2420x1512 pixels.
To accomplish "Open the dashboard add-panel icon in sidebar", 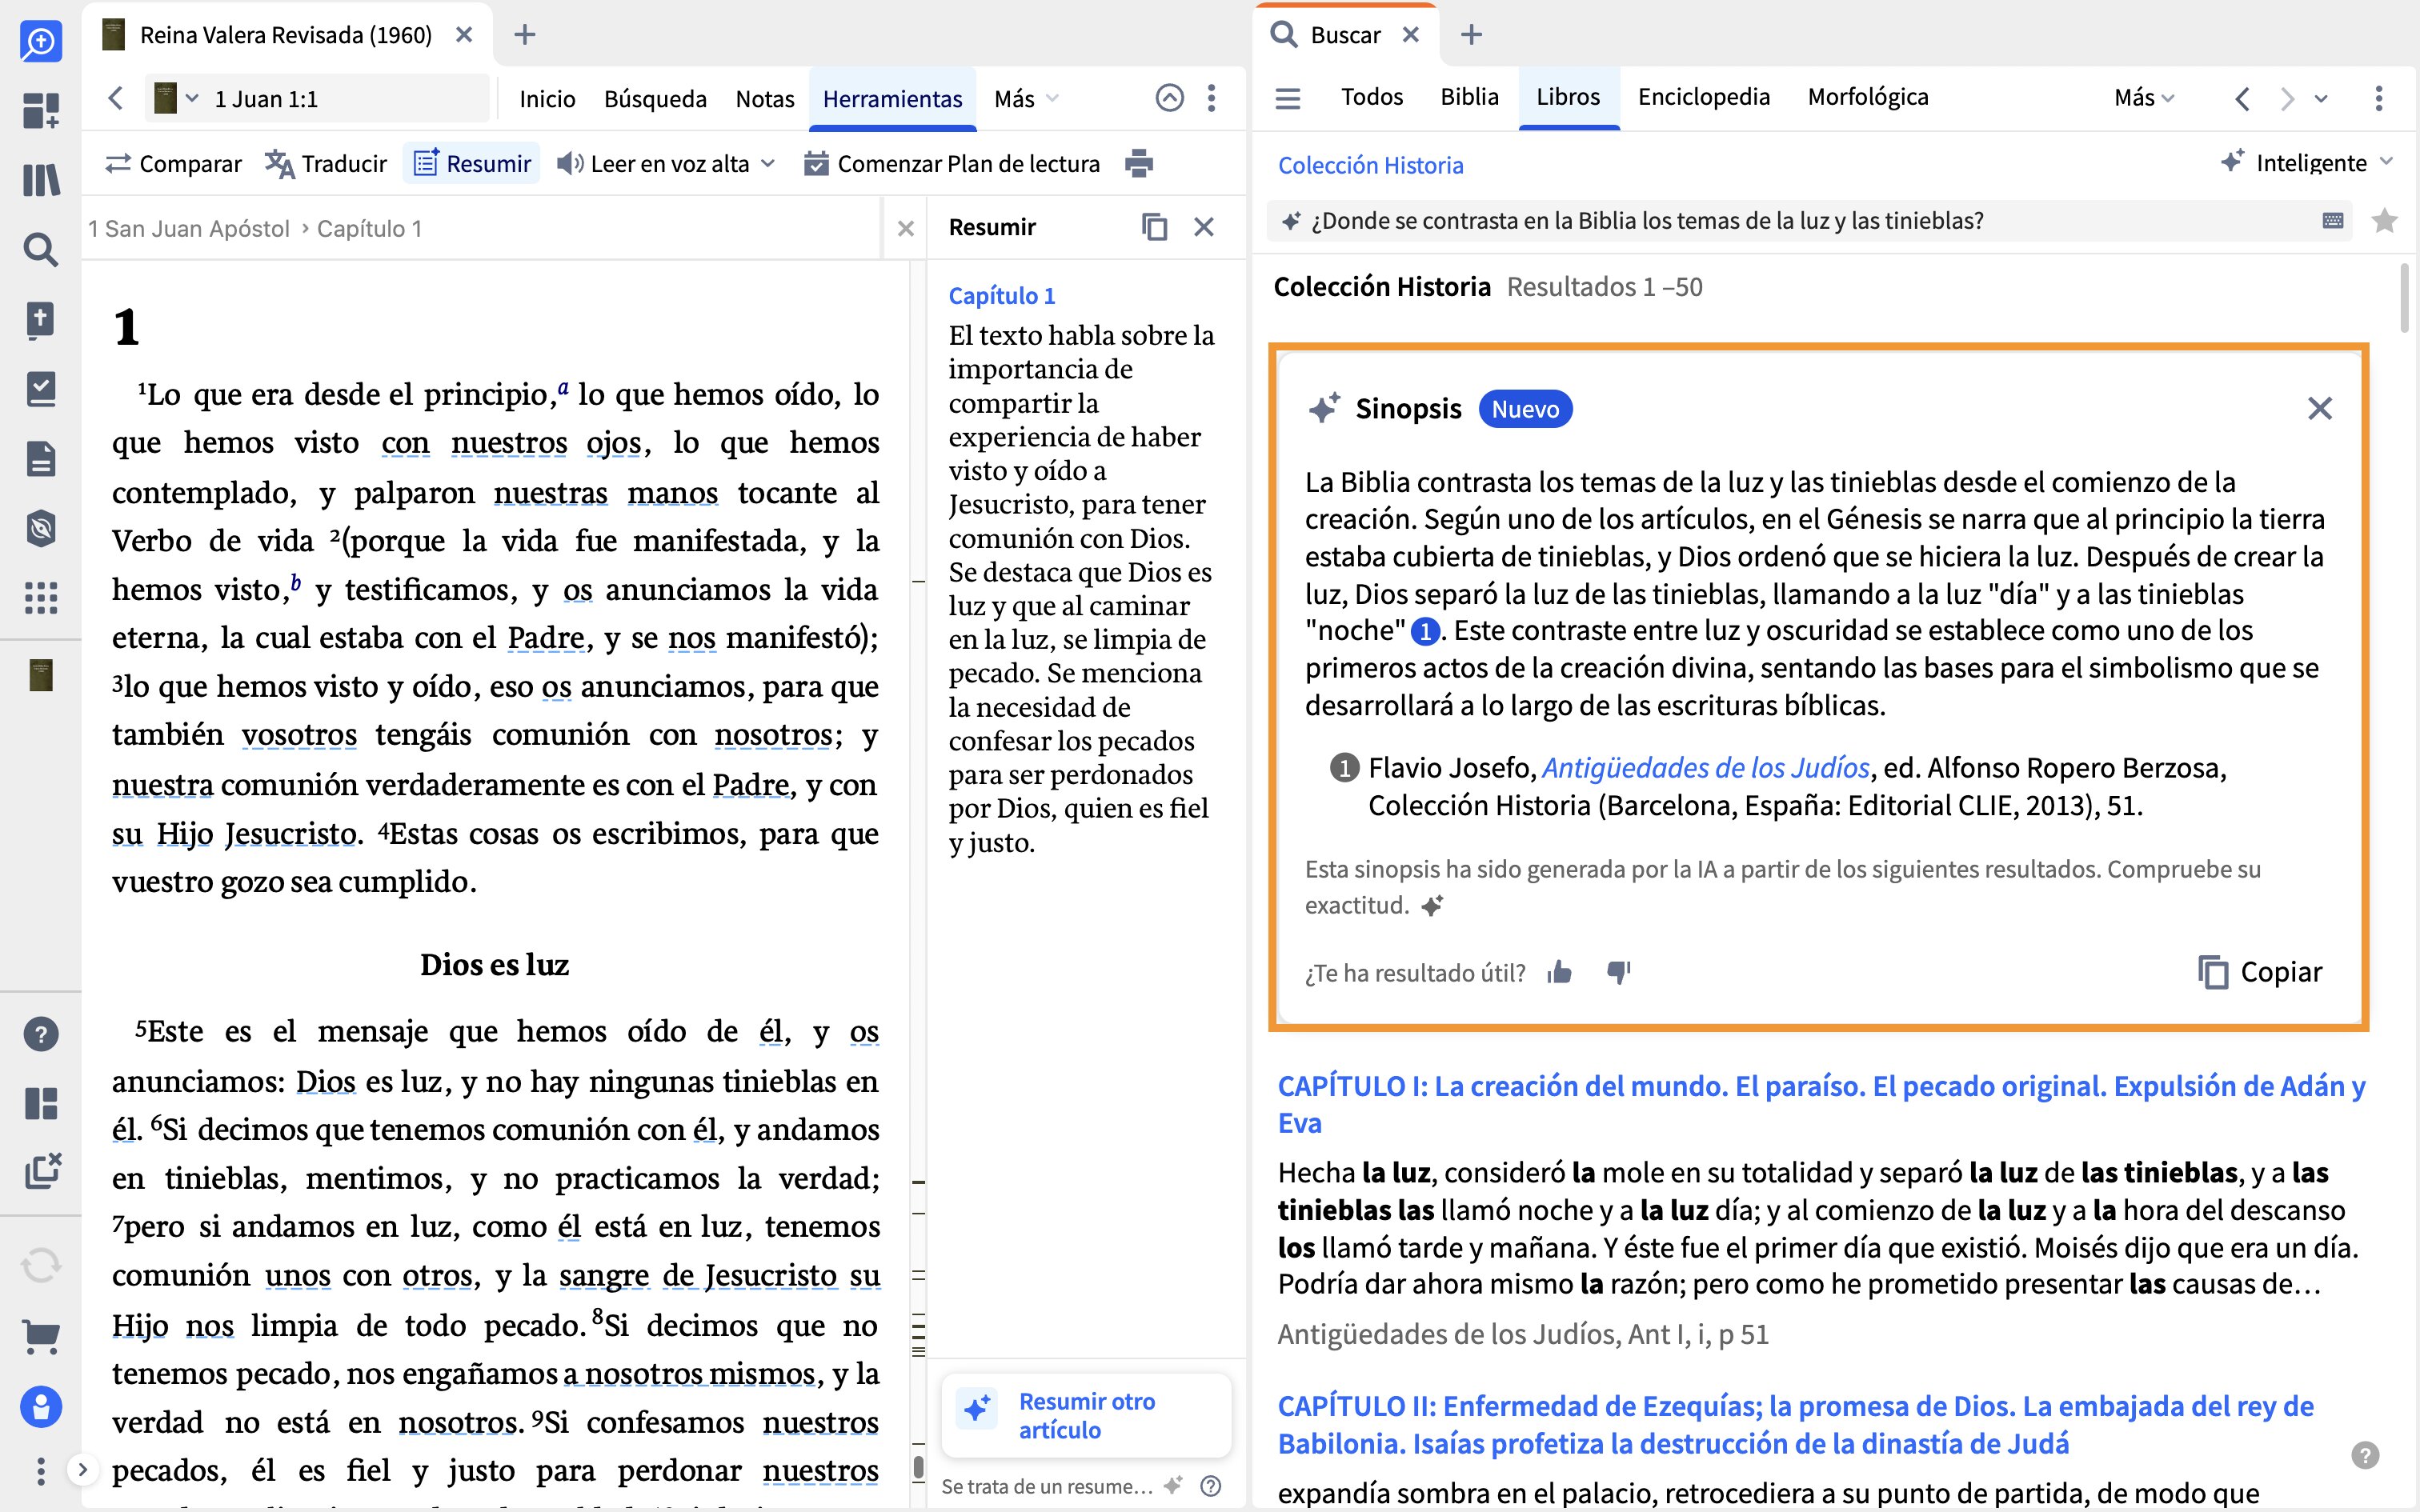I will 41,111.
